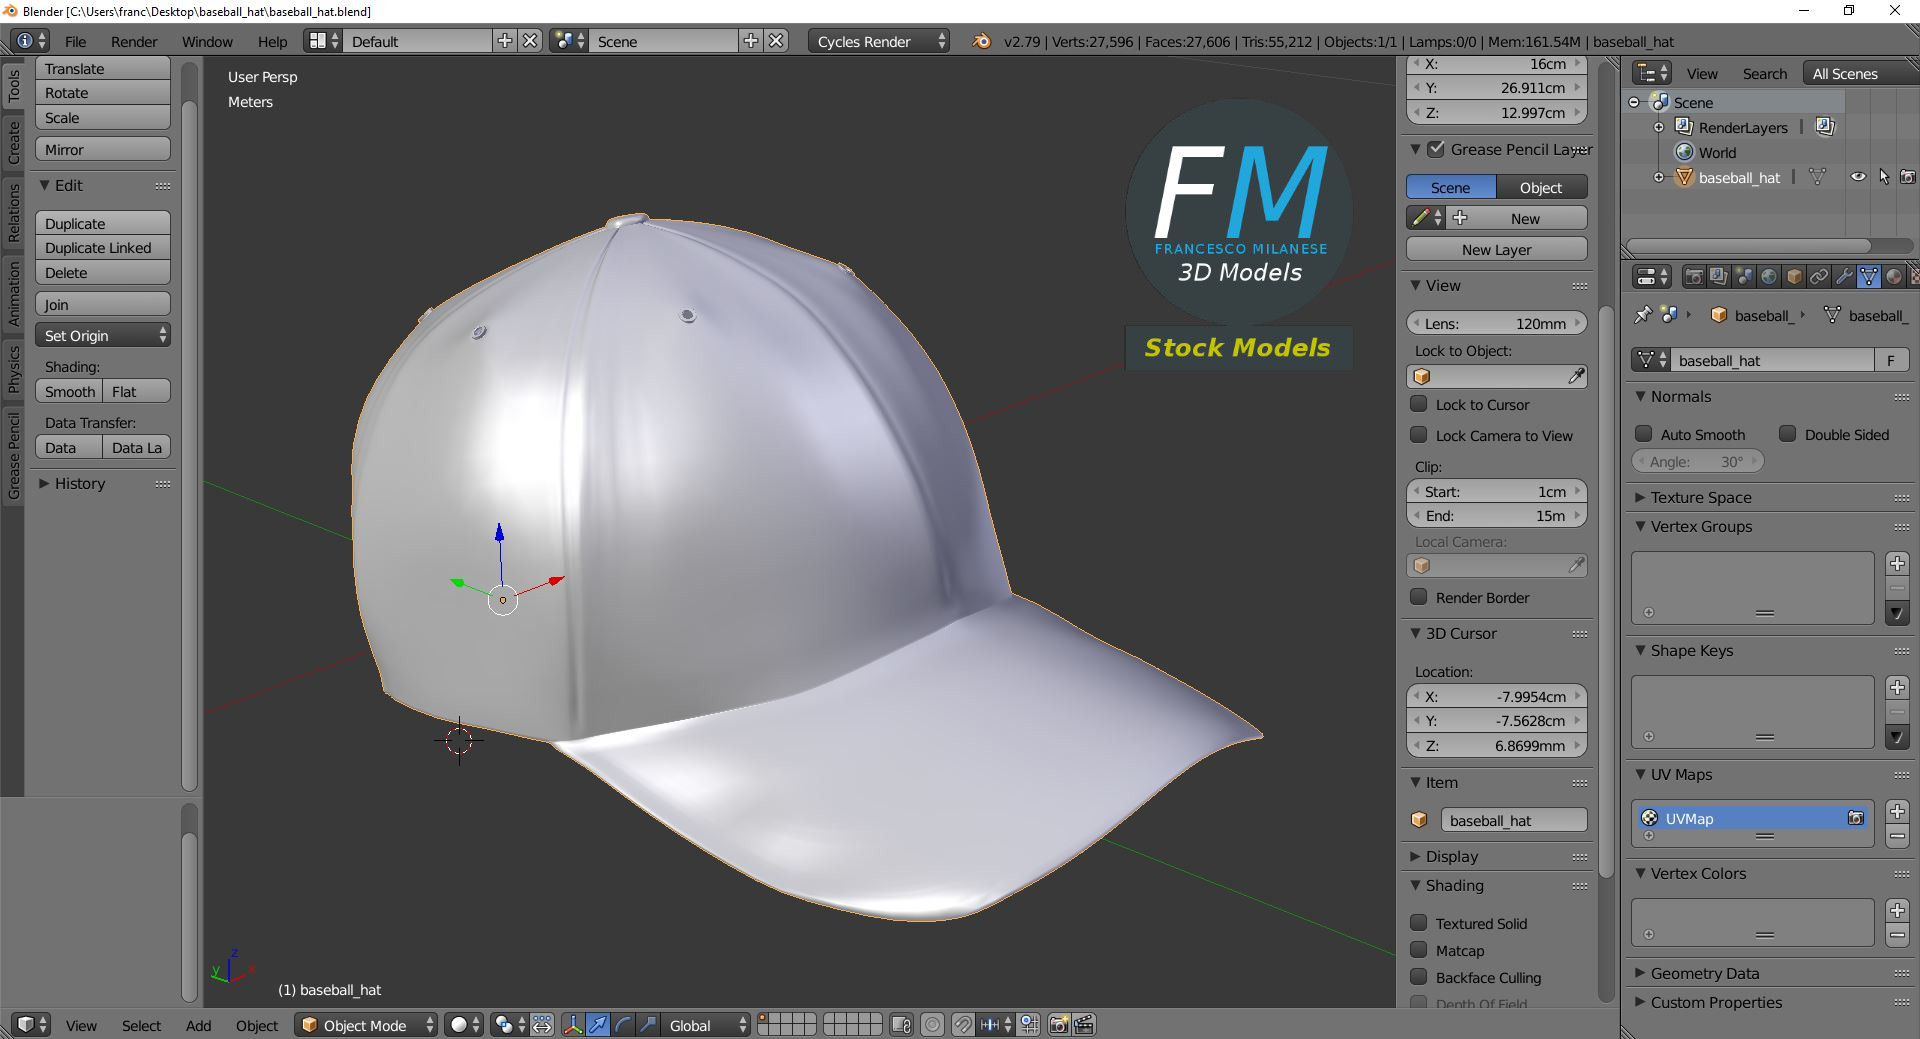Toggle the 3D manipulator axes icon
The image size is (1920, 1039).
coord(573,1025)
